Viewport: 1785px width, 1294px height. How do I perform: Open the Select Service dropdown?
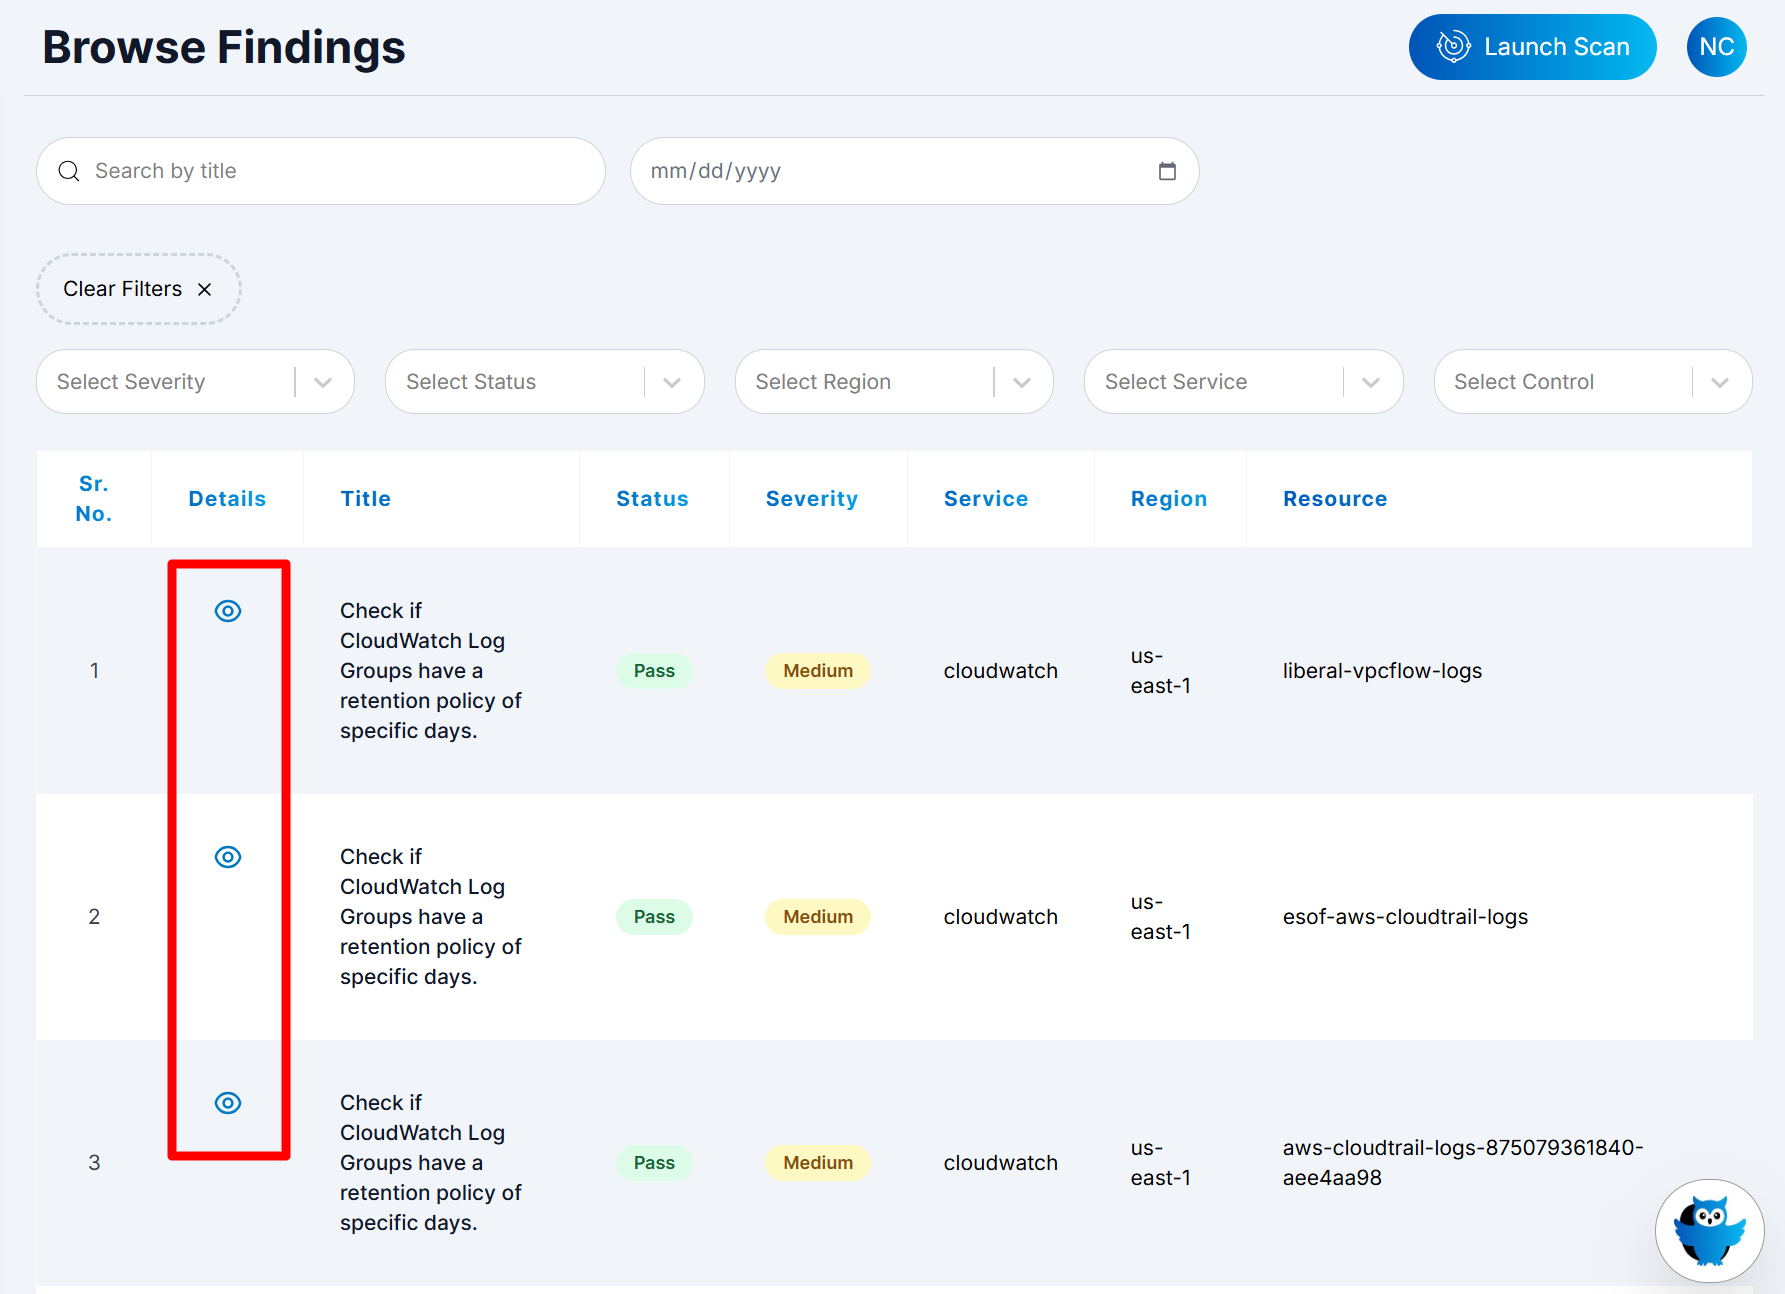pyautogui.click(x=1370, y=382)
